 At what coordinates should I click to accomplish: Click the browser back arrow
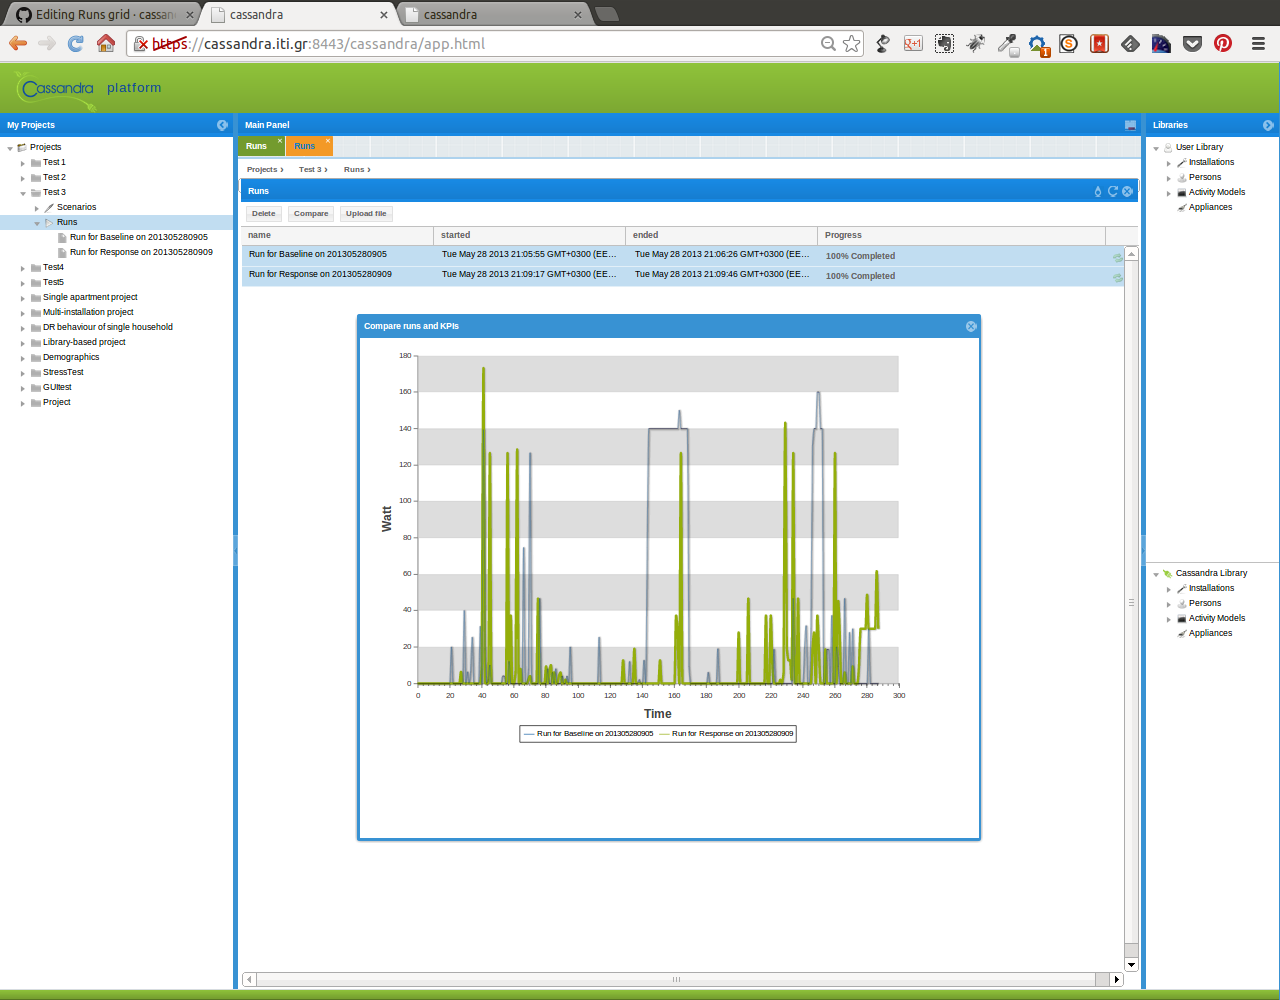click(18, 43)
